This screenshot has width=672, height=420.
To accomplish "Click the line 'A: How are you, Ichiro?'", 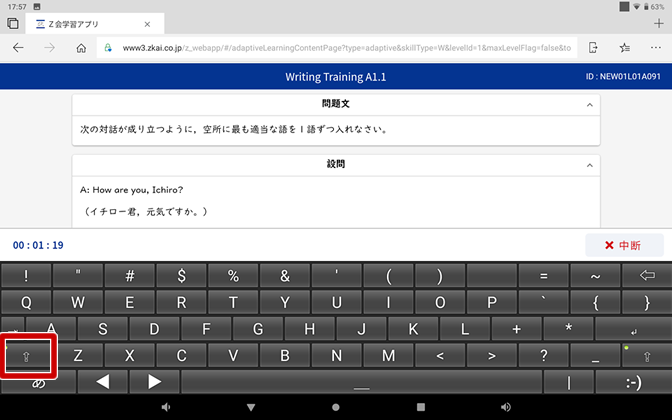I will [131, 190].
